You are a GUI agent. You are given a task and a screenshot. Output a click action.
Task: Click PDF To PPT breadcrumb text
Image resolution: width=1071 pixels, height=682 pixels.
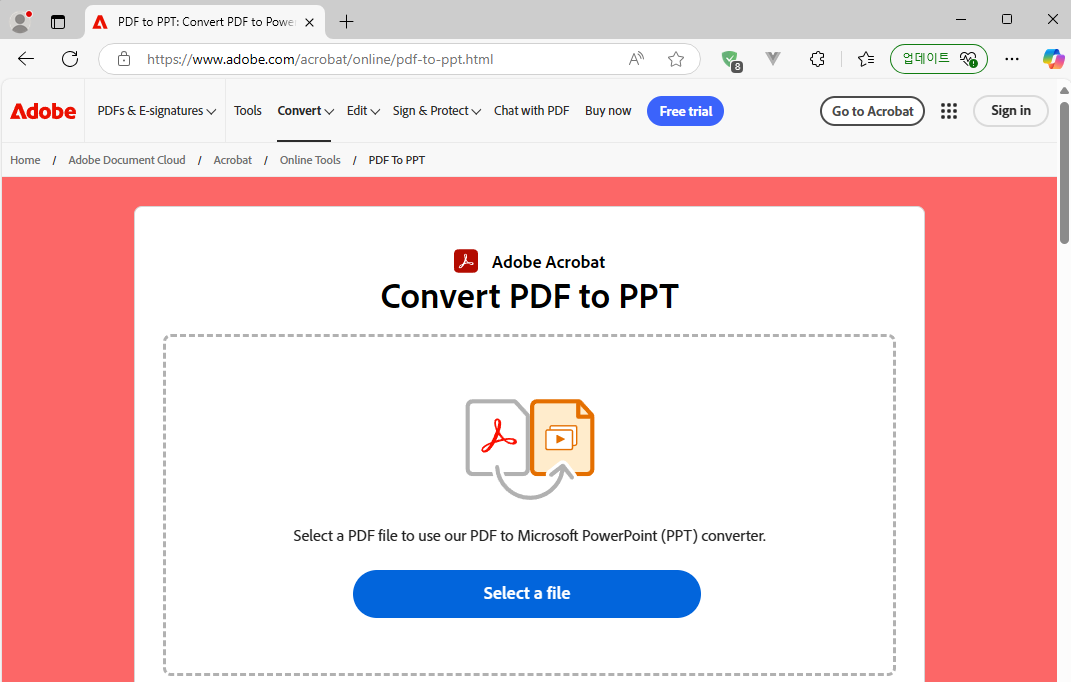(397, 160)
